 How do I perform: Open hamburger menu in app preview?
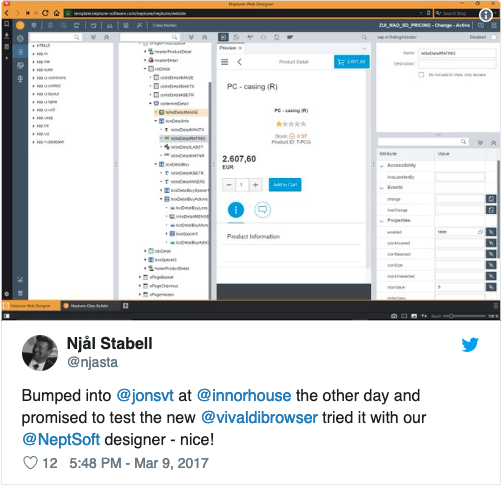coord(225,62)
